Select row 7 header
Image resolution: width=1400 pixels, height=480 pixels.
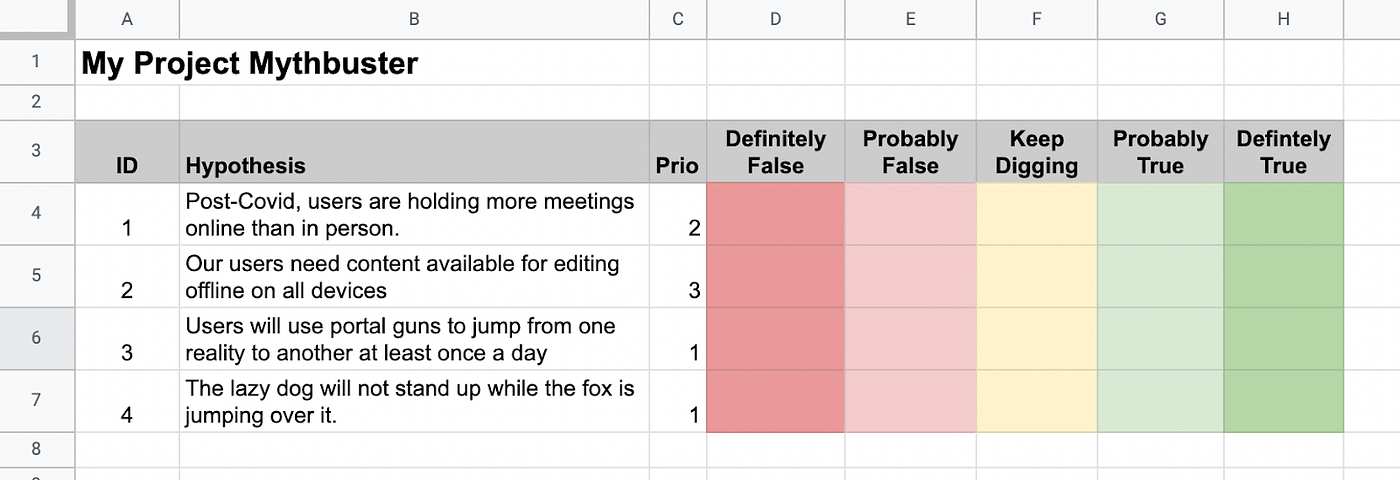click(x=37, y=401)
